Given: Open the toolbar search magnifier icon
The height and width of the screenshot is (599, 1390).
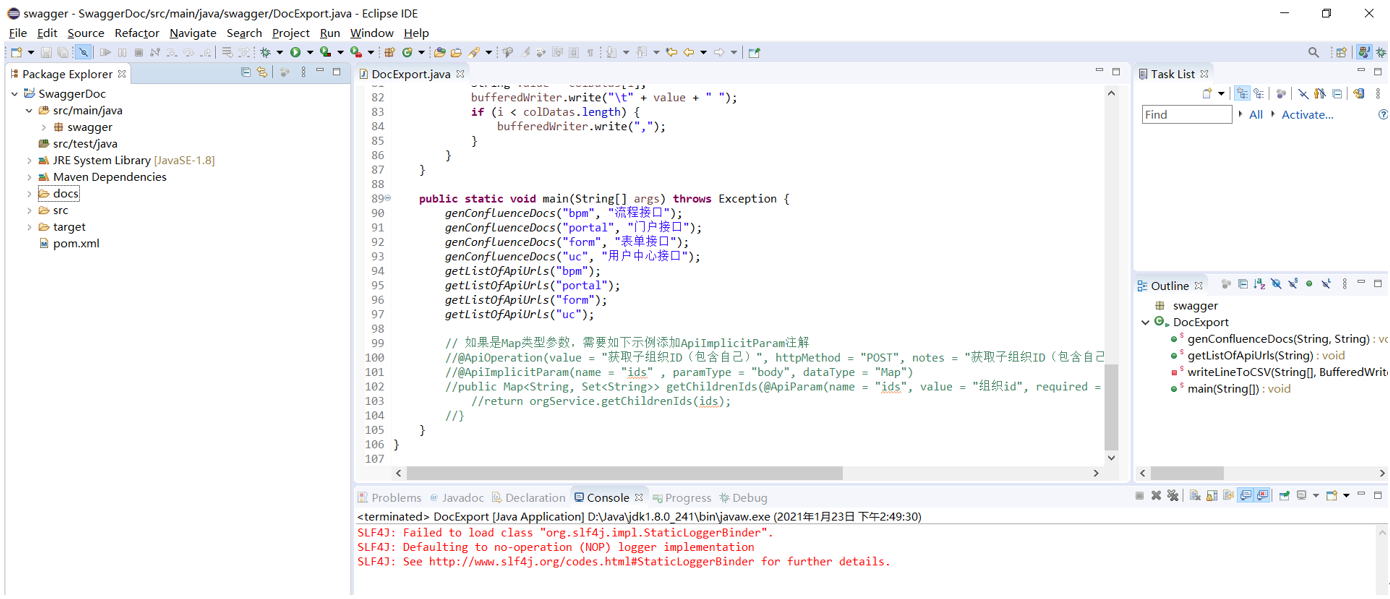Looking at the screenshot, I should point(1313,52).
